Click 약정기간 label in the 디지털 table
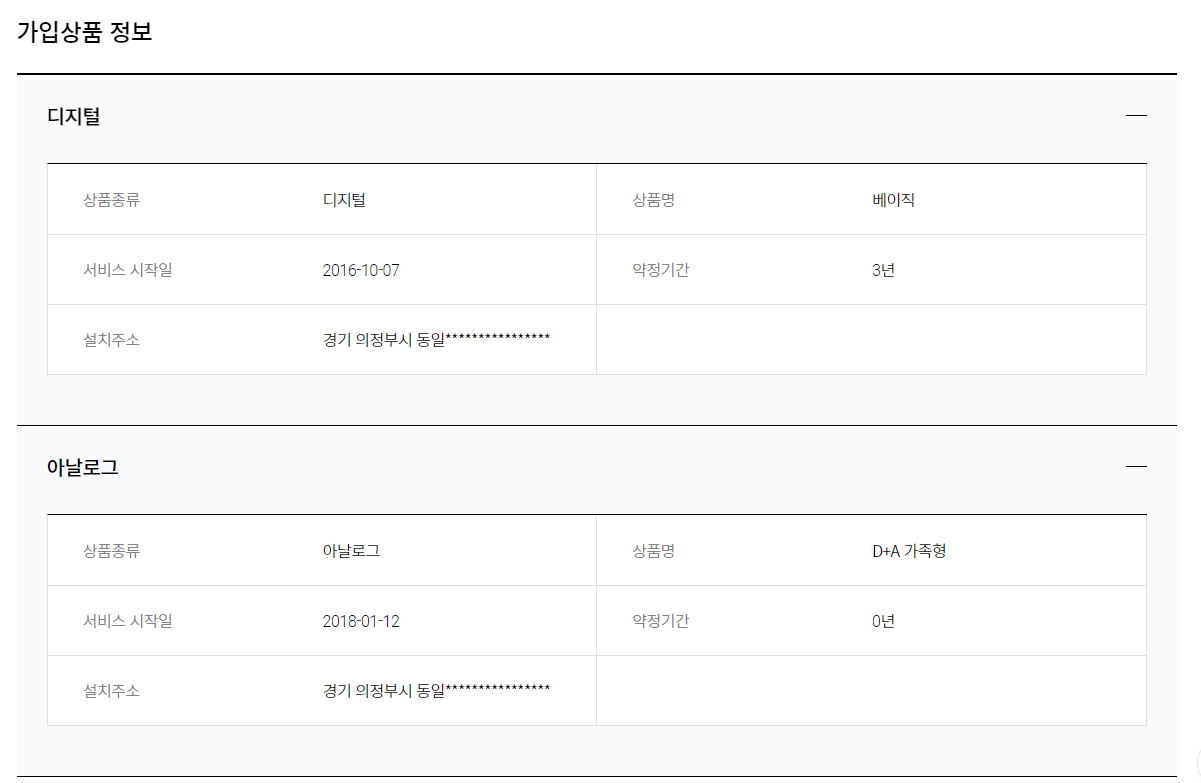 660,270
